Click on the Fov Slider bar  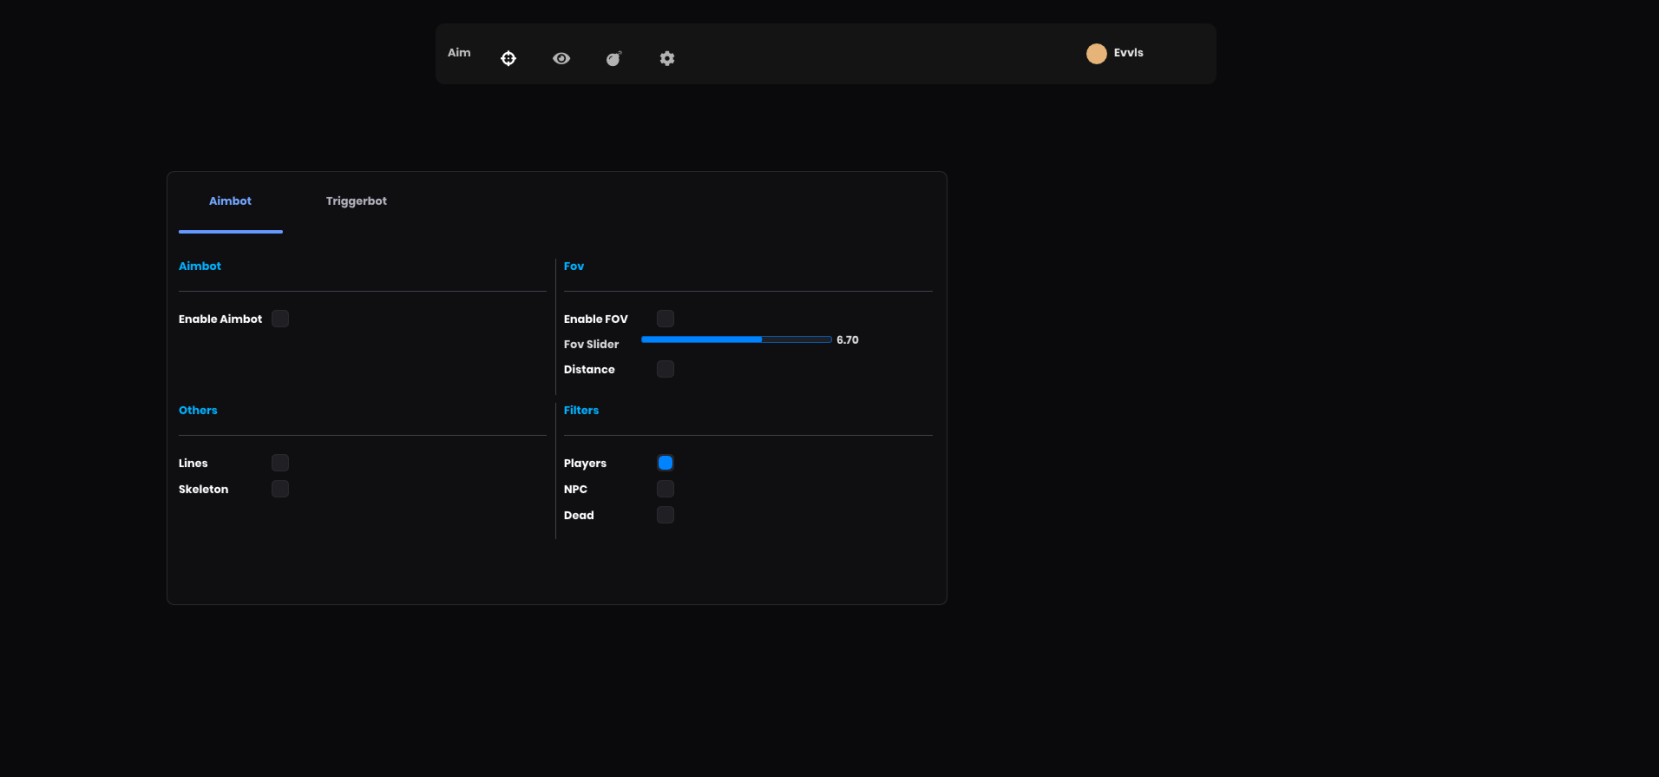(x=736, y=340)
